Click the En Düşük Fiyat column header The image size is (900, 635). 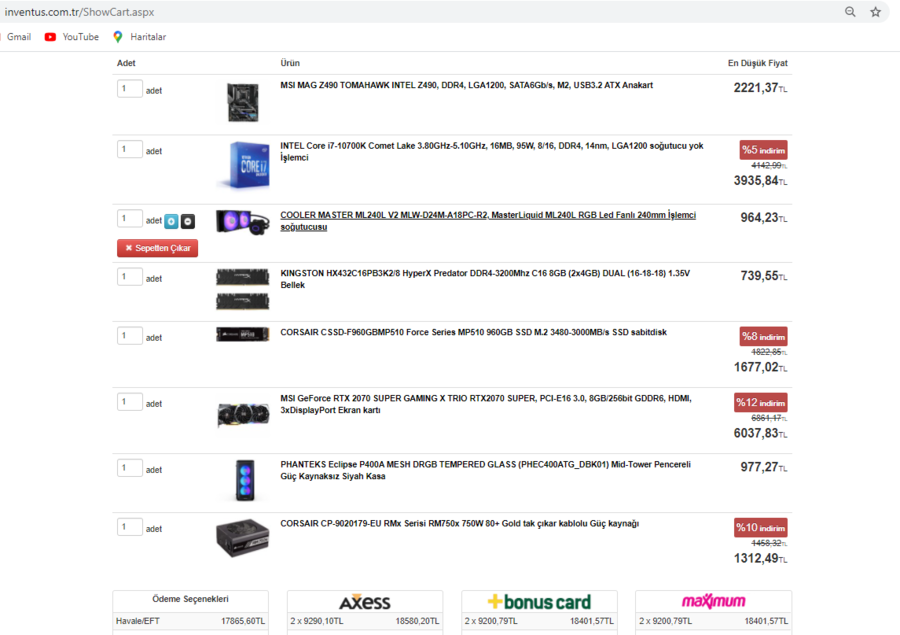(x=758, y=63)
